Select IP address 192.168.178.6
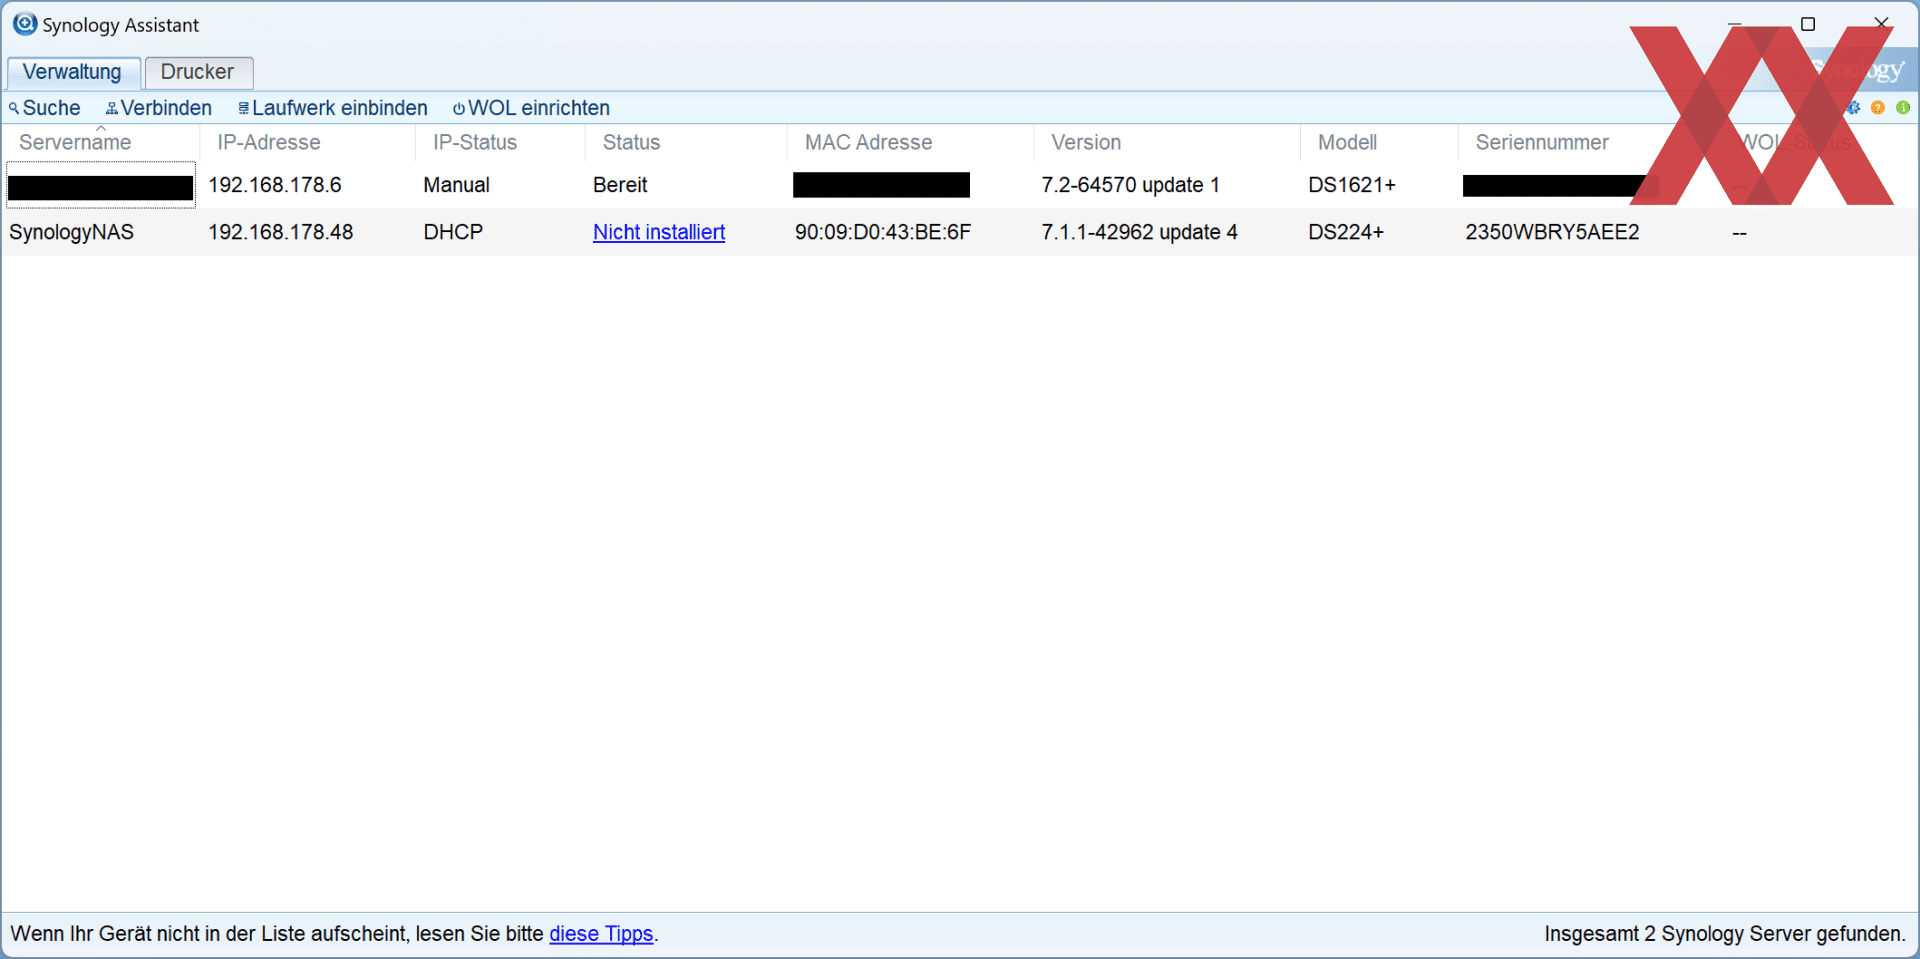Viewport: 1920px width, 959px height. click(x=275, y=185)
